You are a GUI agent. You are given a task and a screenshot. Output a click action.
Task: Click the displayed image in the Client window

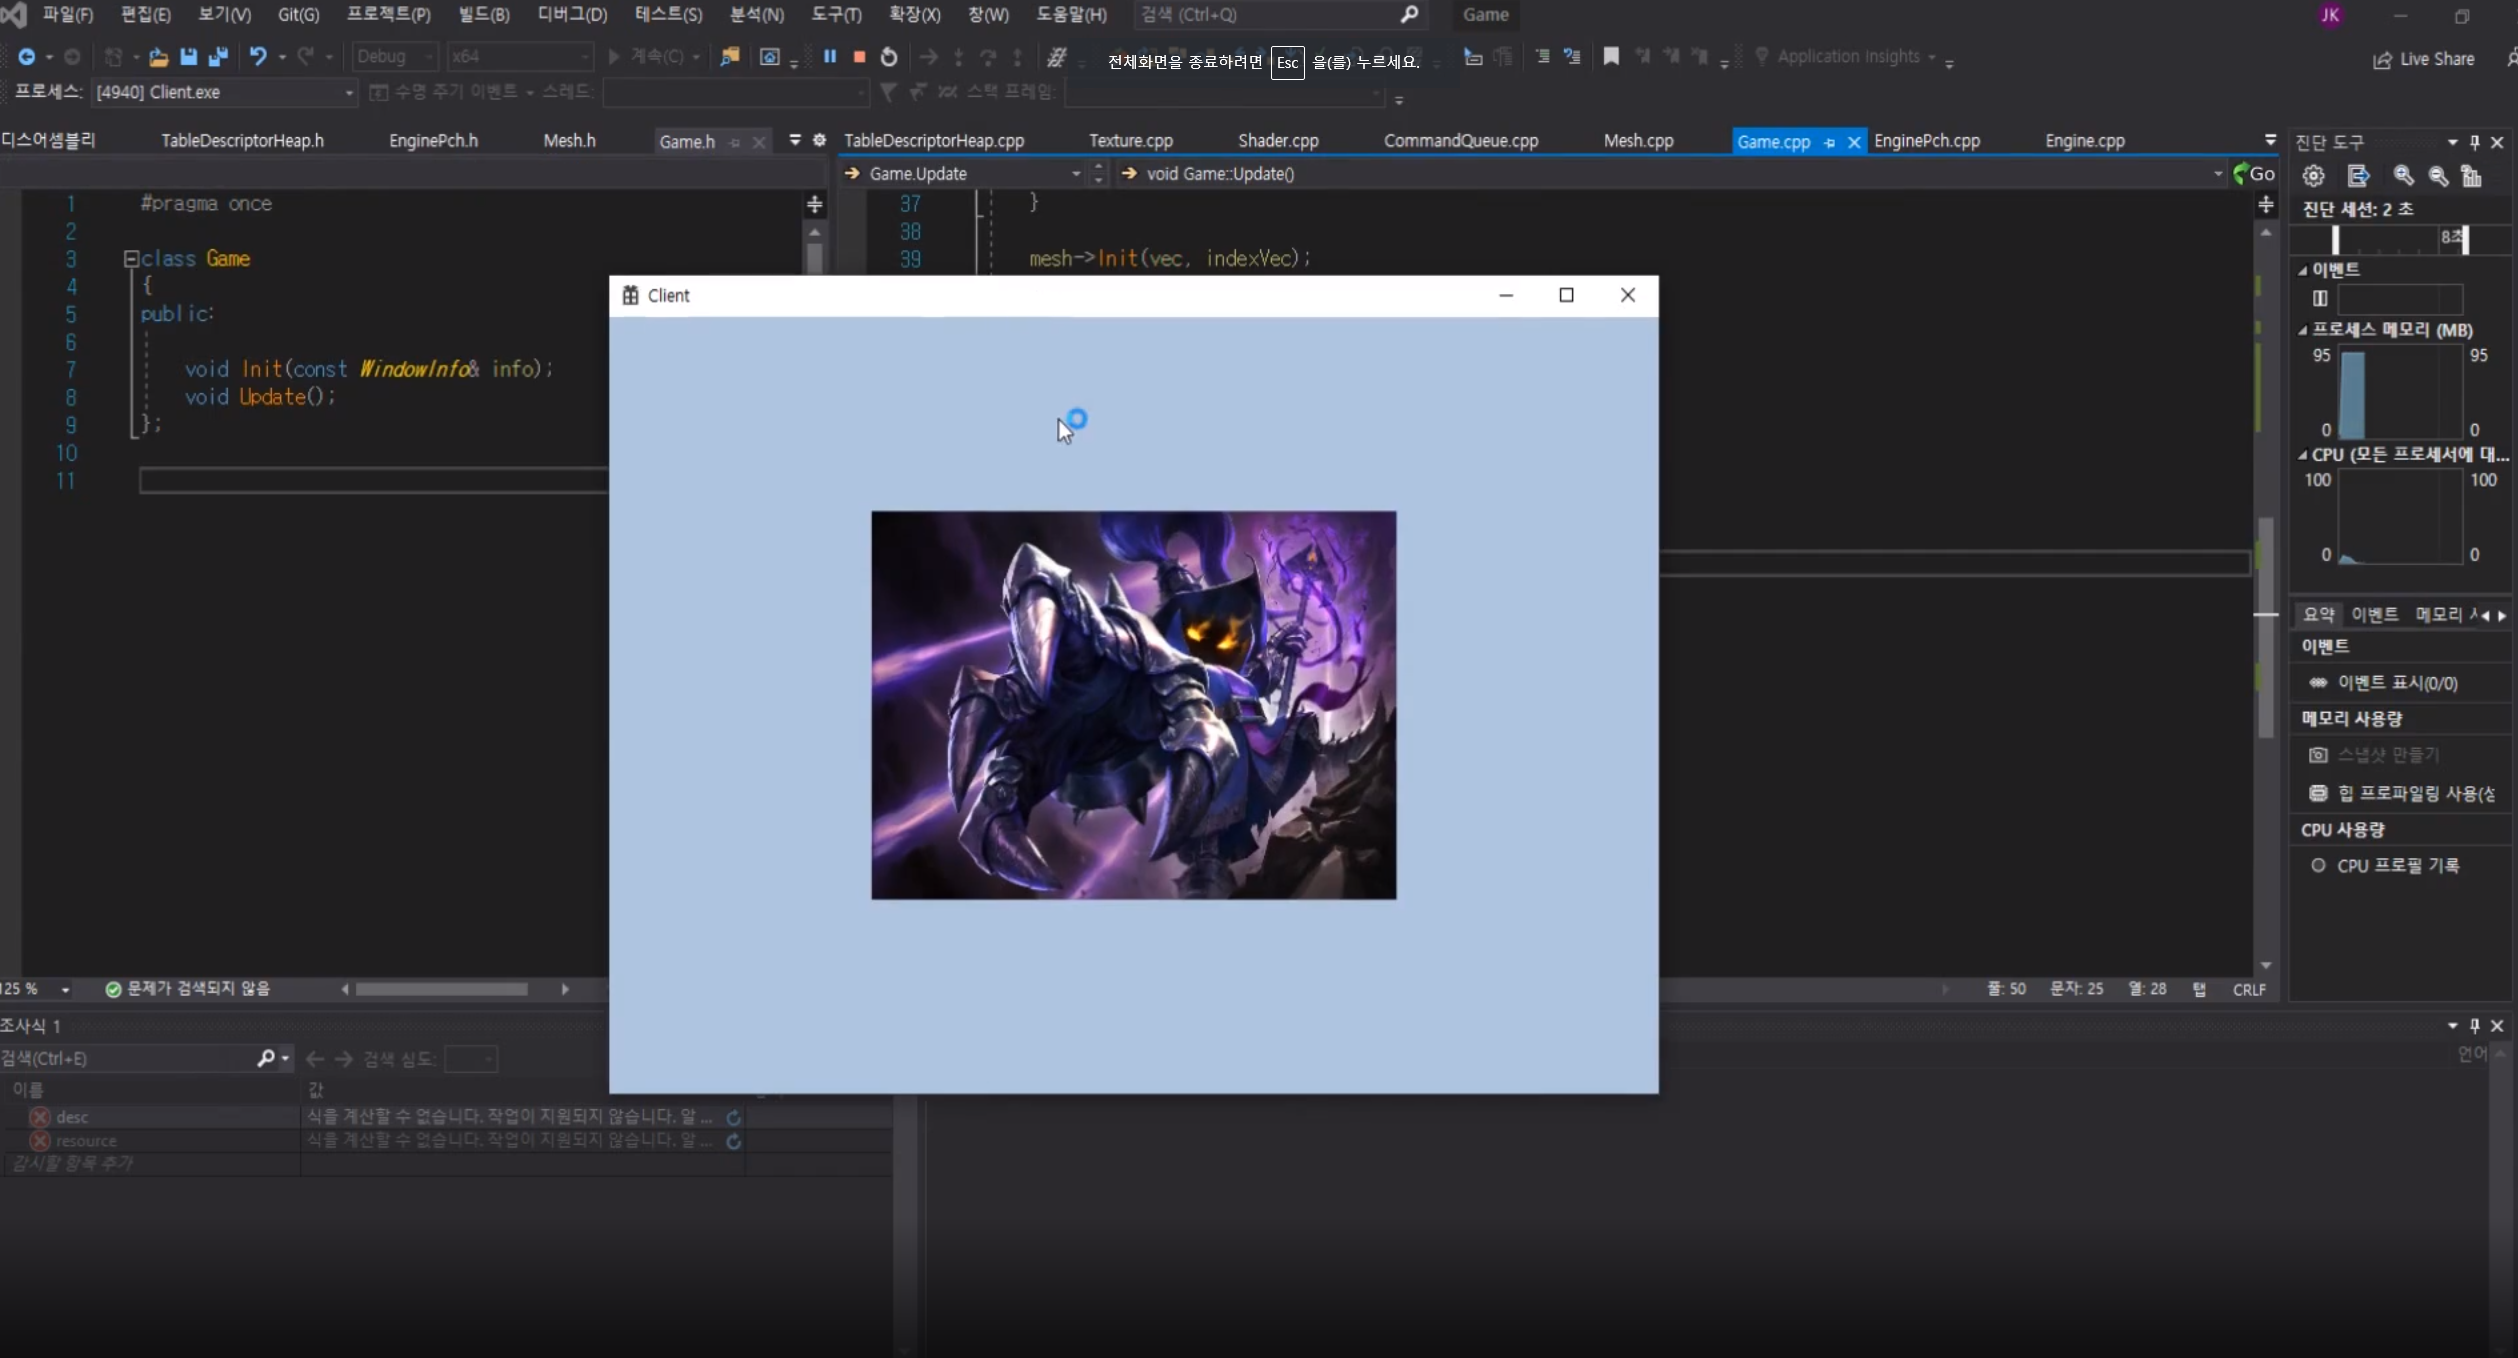(1133, 705)
